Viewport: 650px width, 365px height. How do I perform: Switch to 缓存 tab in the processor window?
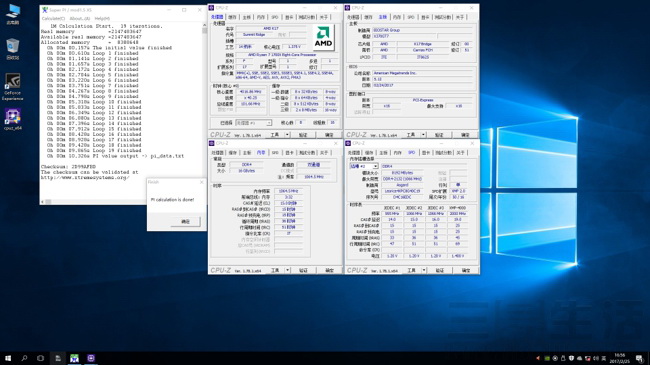tap(233, 17)
